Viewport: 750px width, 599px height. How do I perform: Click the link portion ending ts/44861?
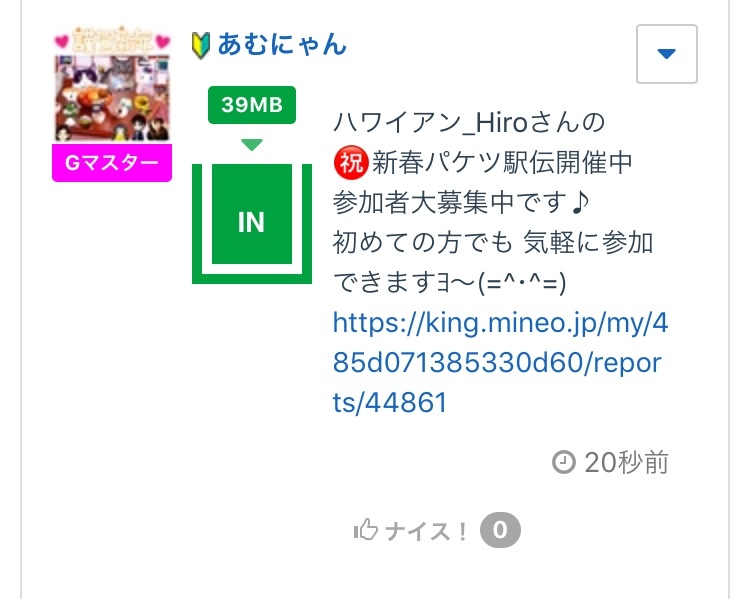click(x=390, y=402)
